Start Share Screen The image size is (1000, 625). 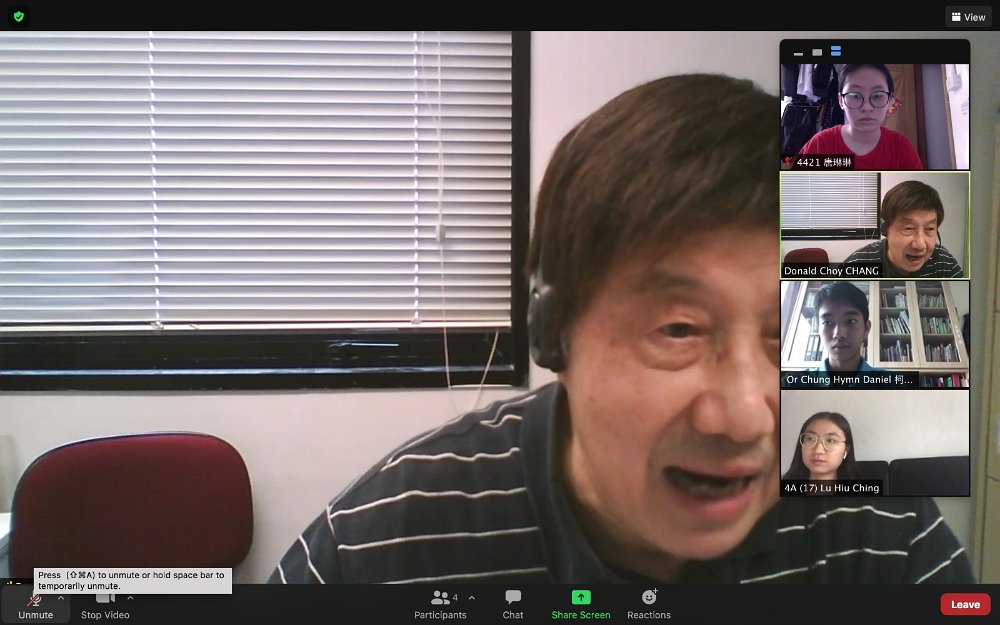581,605
